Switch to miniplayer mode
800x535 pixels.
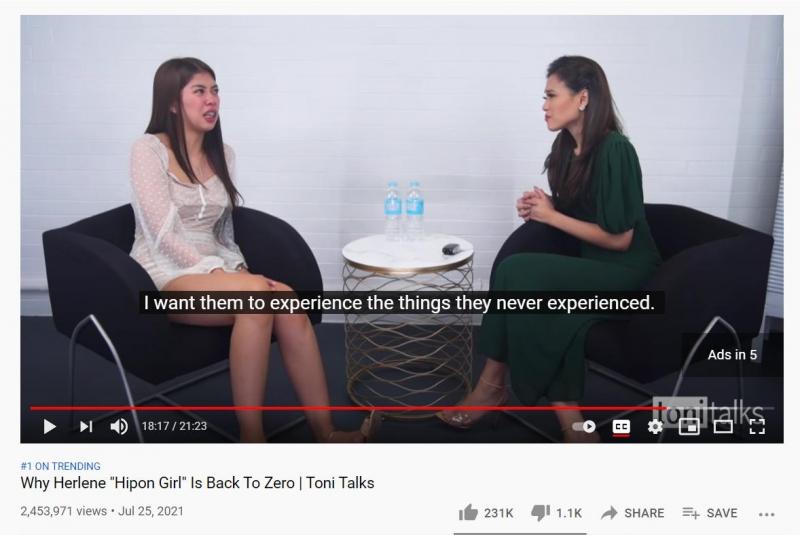coord(689,426)
